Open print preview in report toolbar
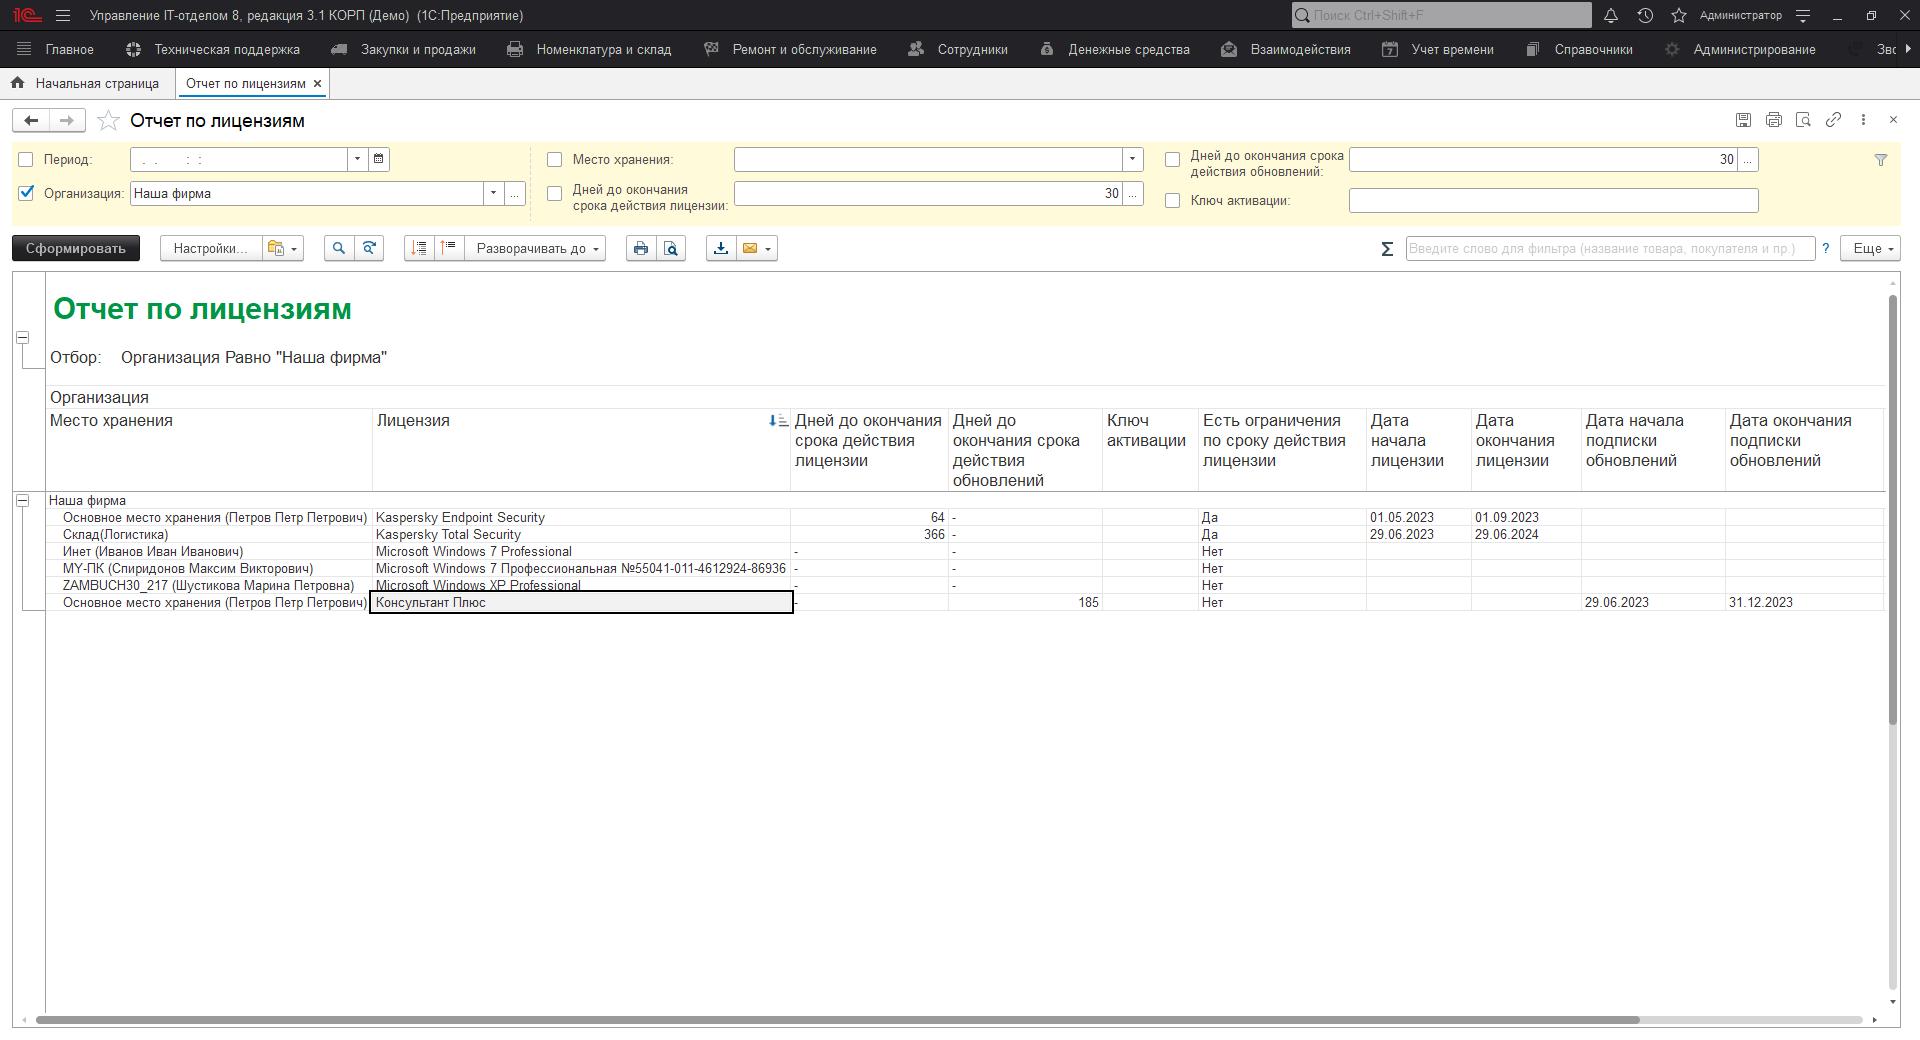The height and width of the screenshot is (1040, 1920). point(671,249)
